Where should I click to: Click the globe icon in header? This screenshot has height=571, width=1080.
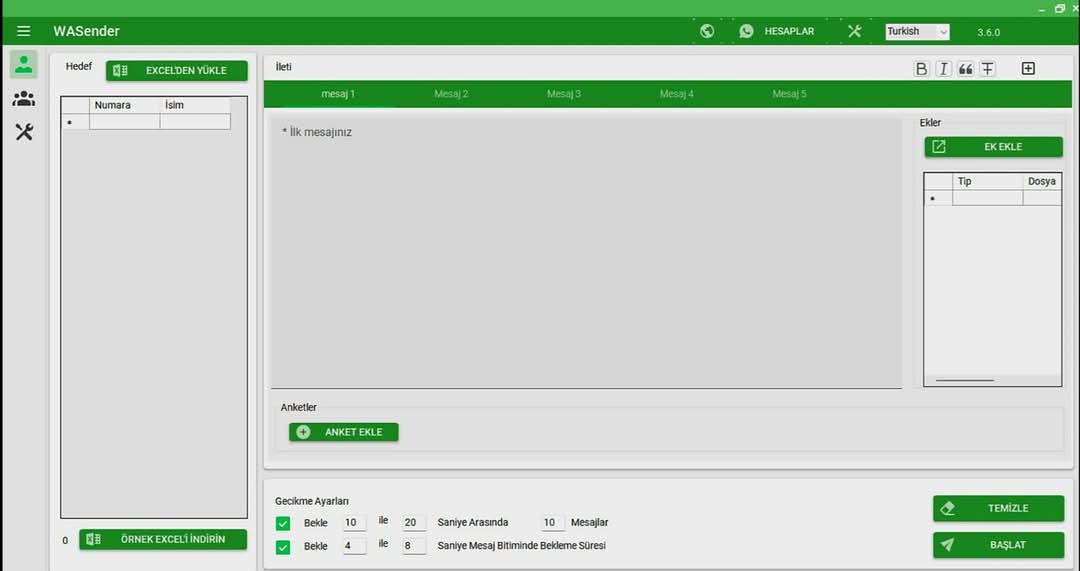[x=707, y=31]
